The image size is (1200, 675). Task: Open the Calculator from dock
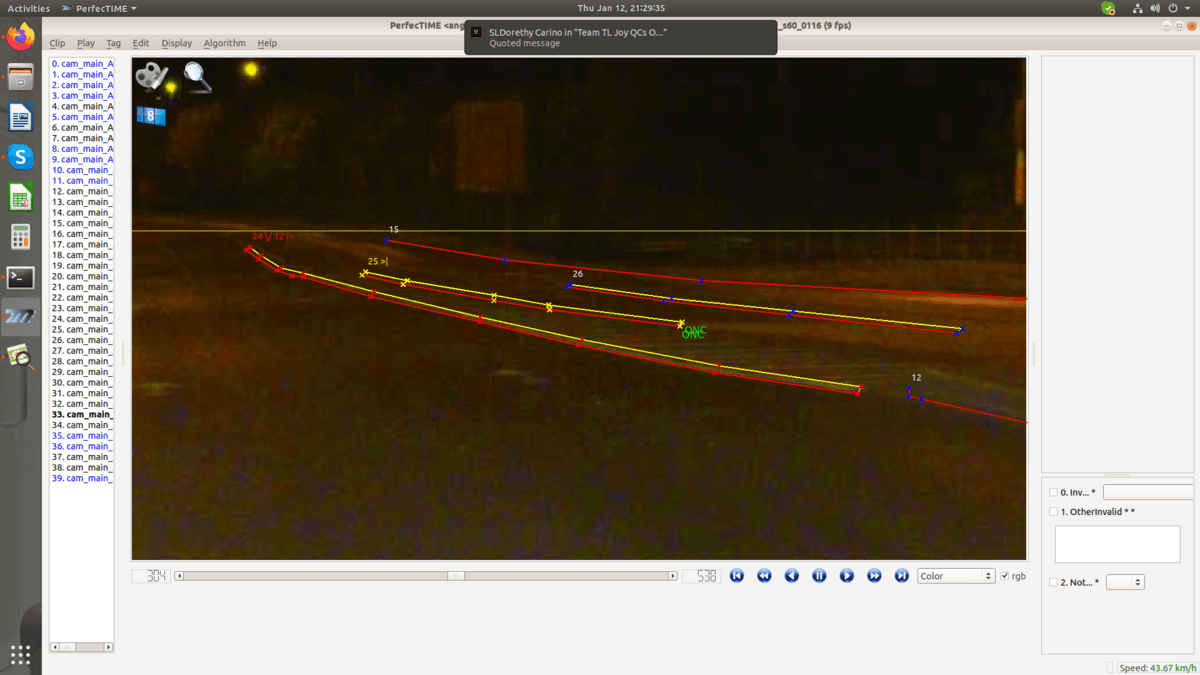click(x=20, y=237)
